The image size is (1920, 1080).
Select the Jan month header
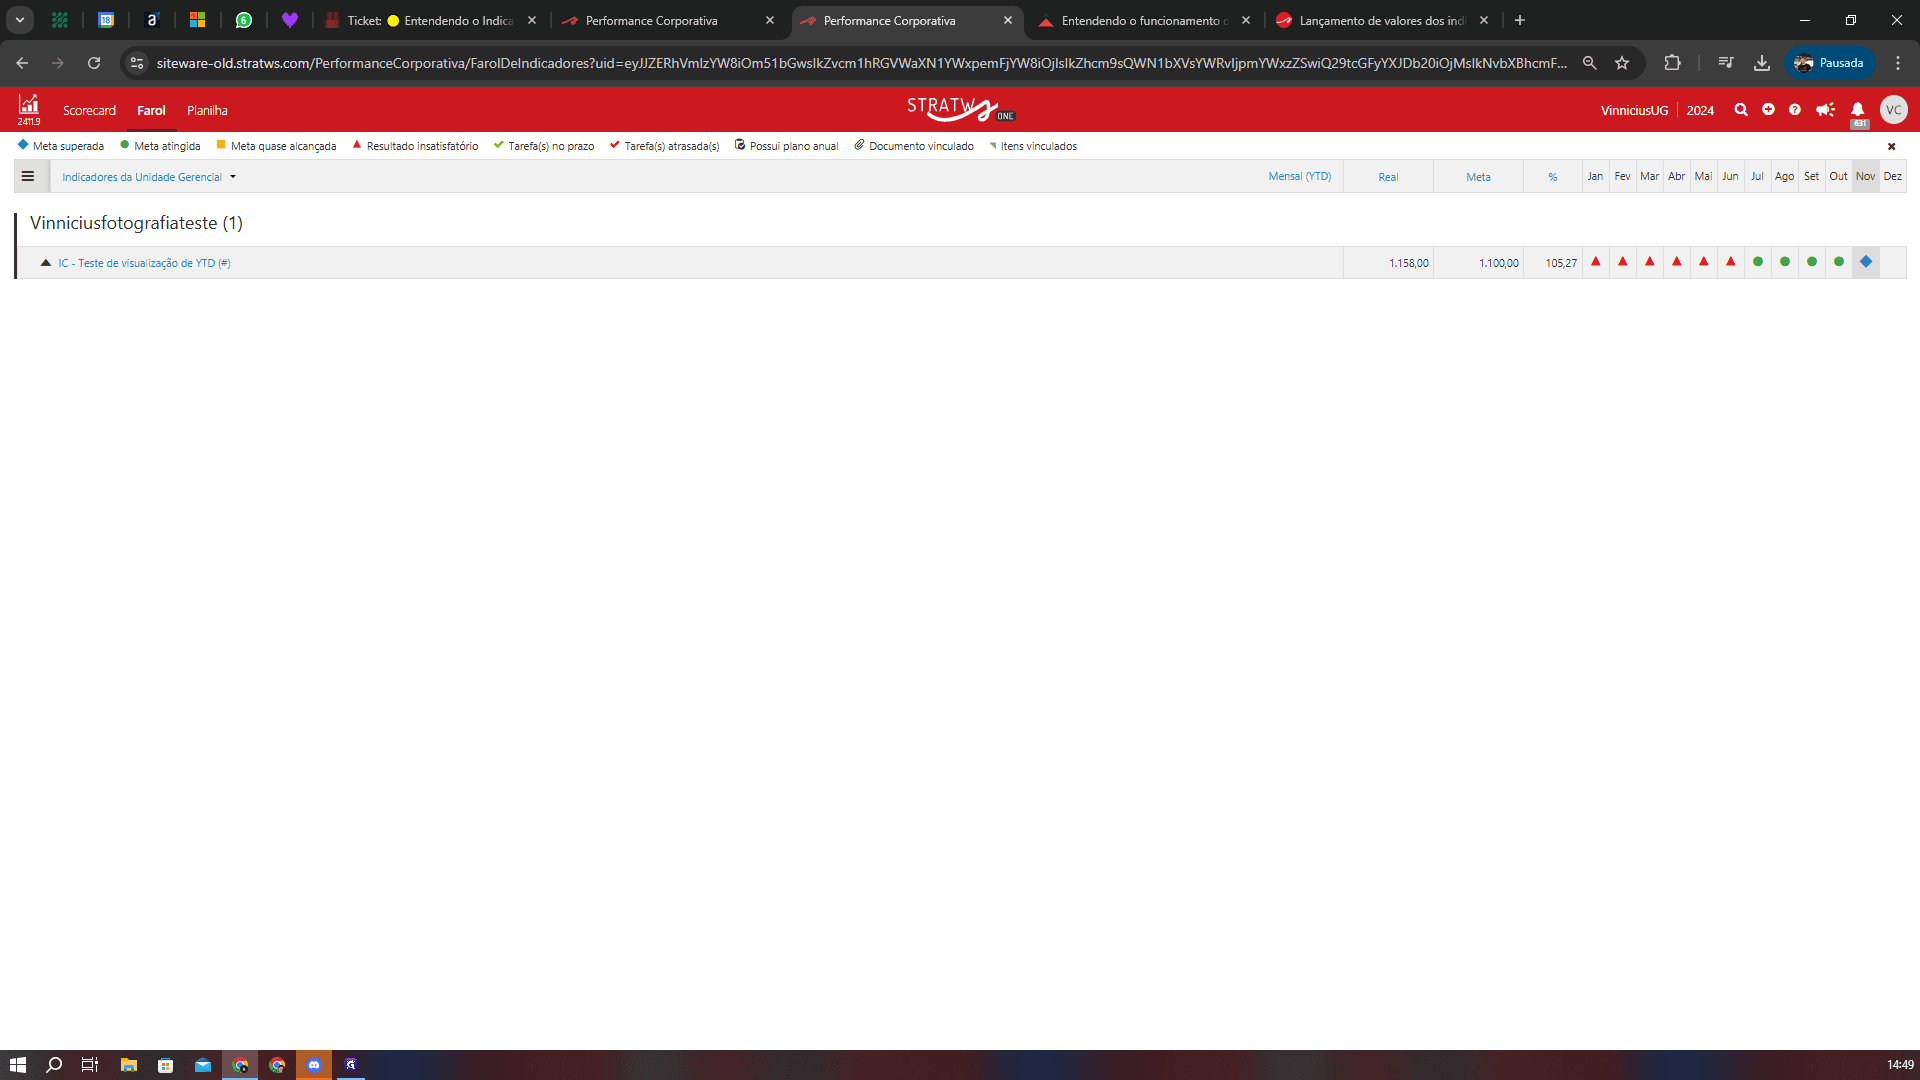(x=1595, y=177)
